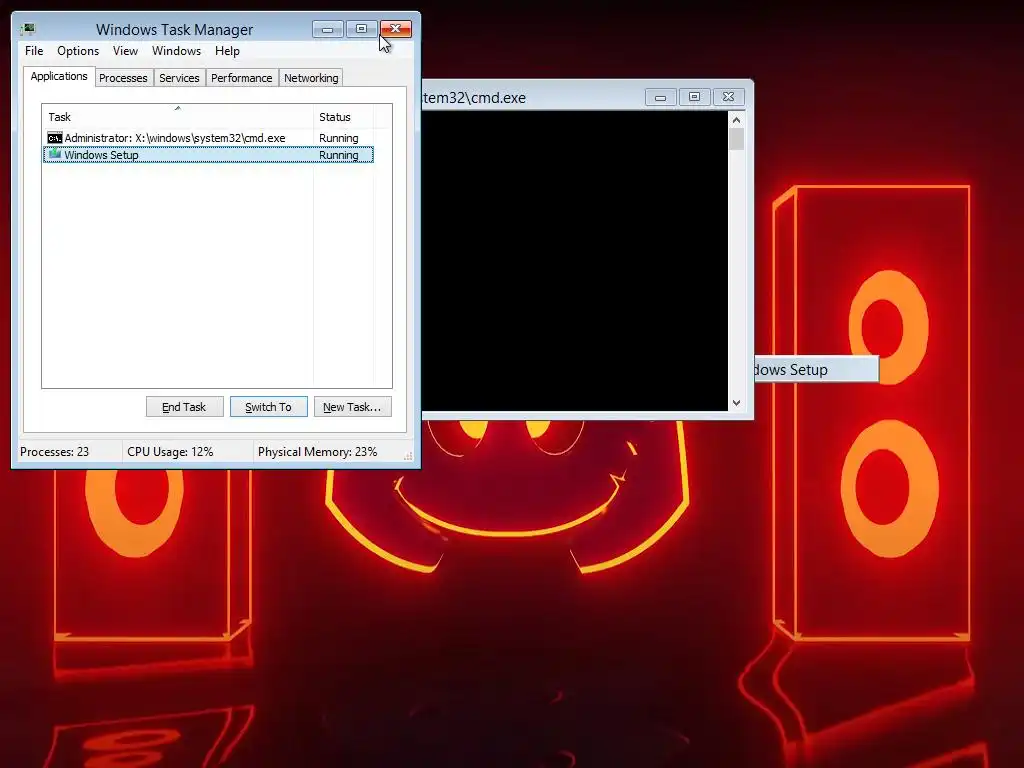Switch to the Services tab

click(179, 78)
